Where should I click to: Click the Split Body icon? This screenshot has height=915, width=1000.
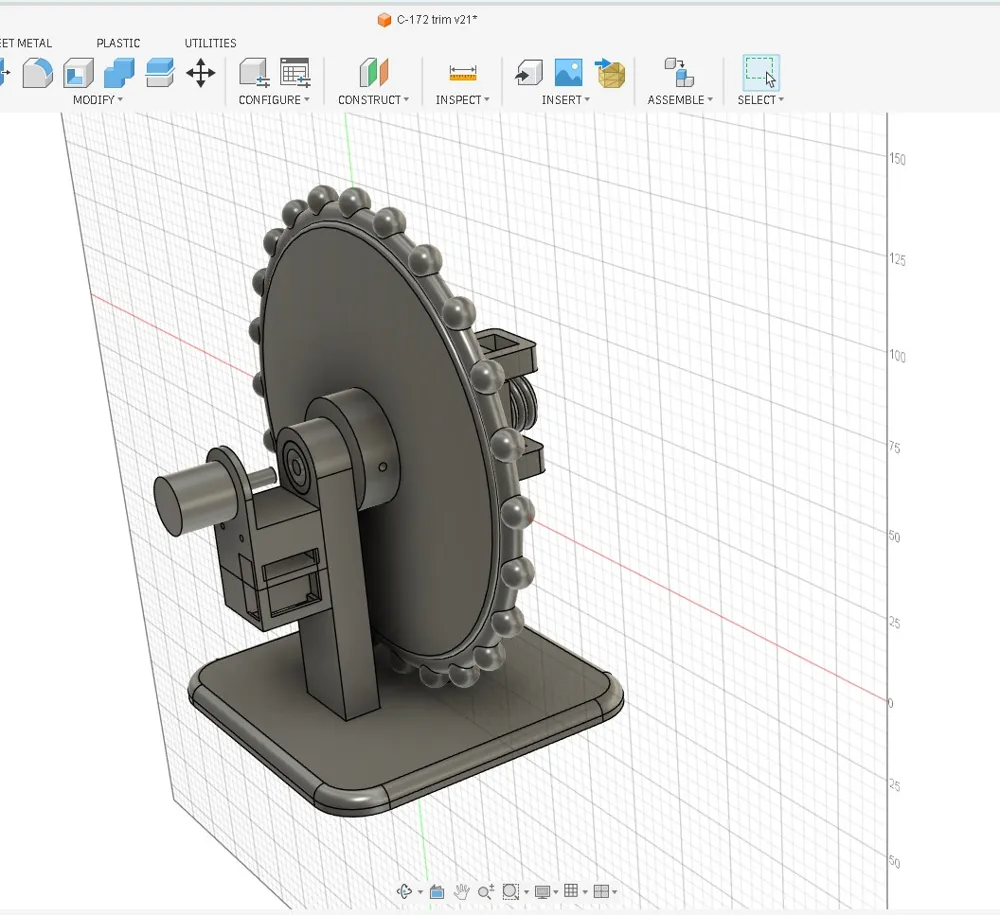pos(159,73)
